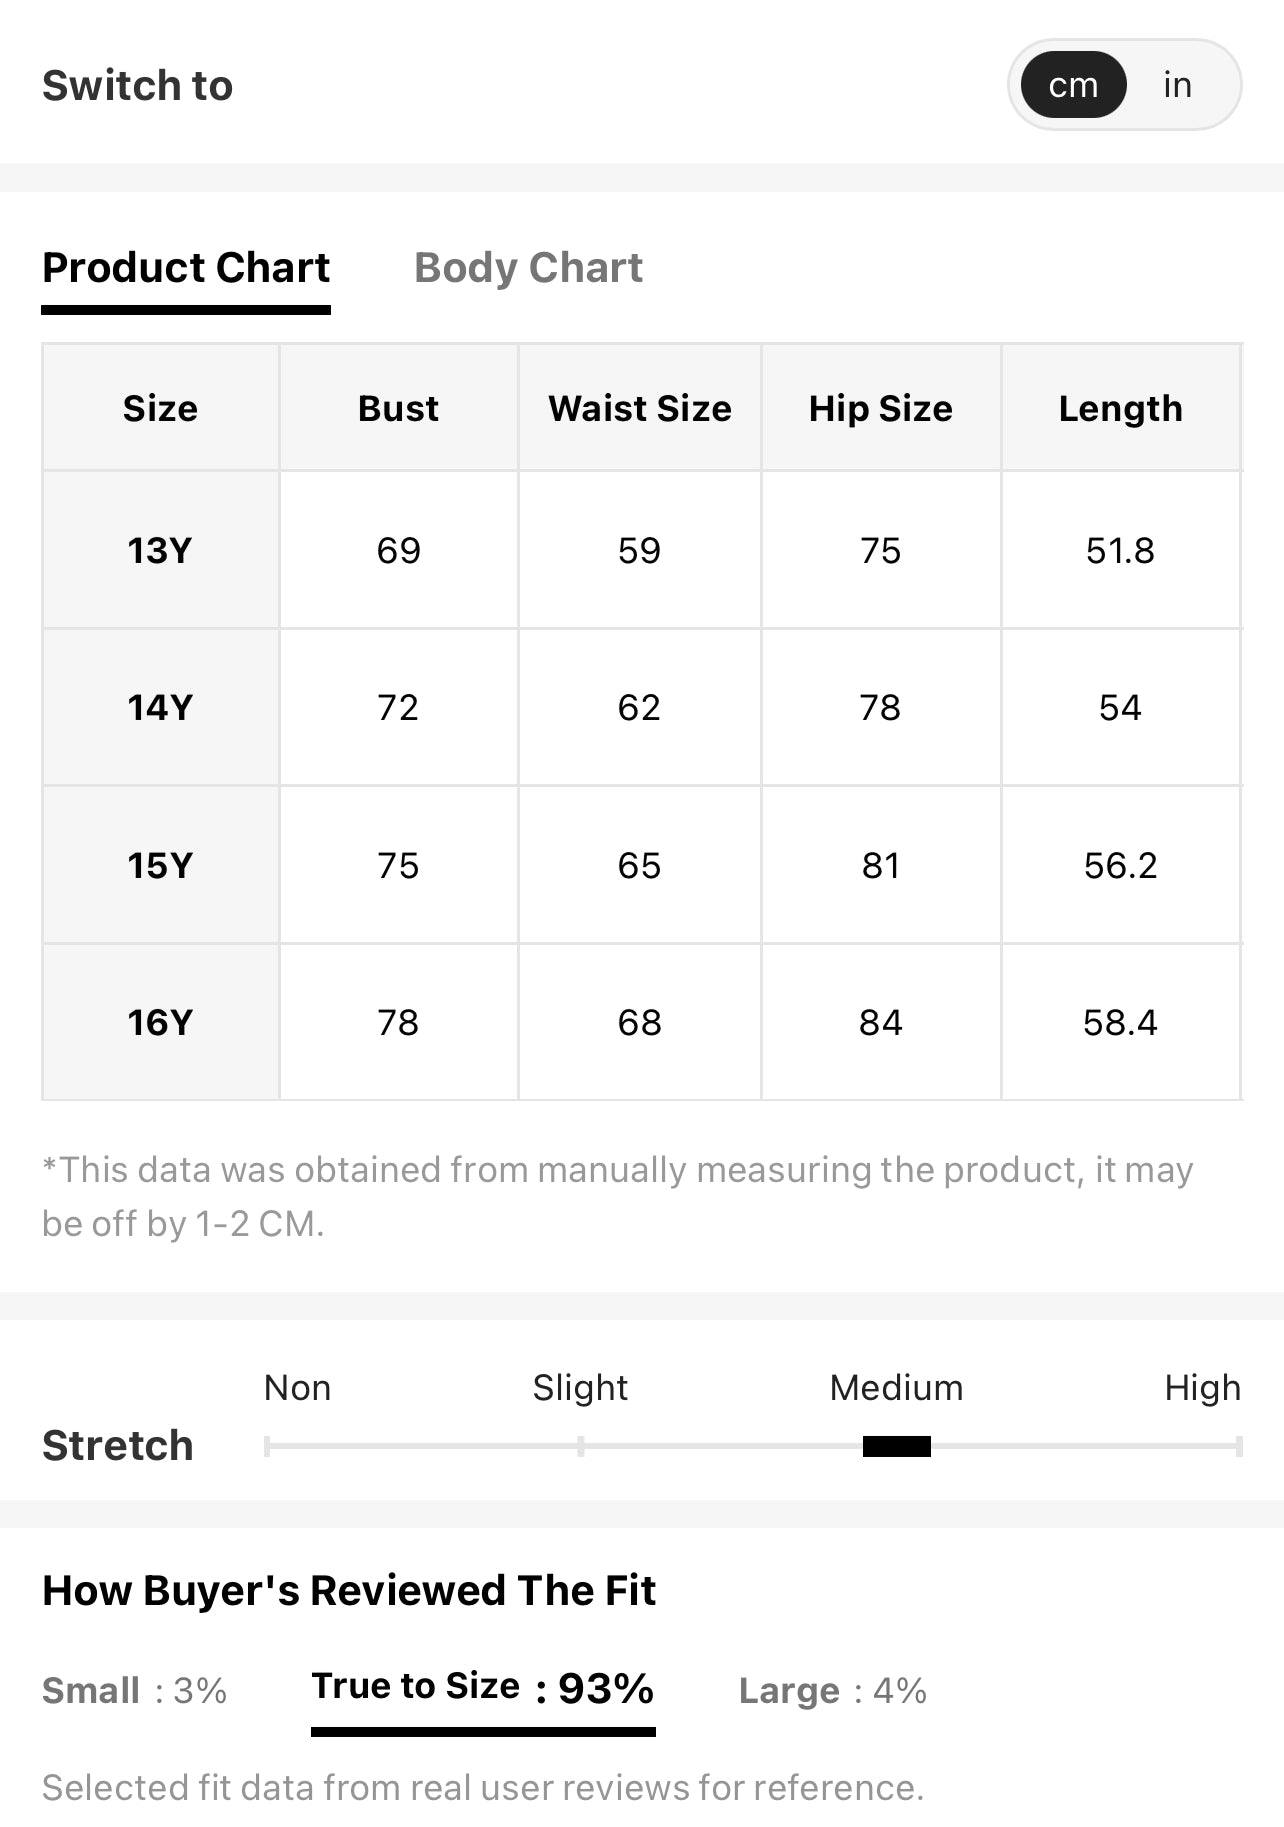Image resolution: width=1284 pixels, height=1827 pixels.
Task: Select the Product Chart tab
Action: click(186, 268)
